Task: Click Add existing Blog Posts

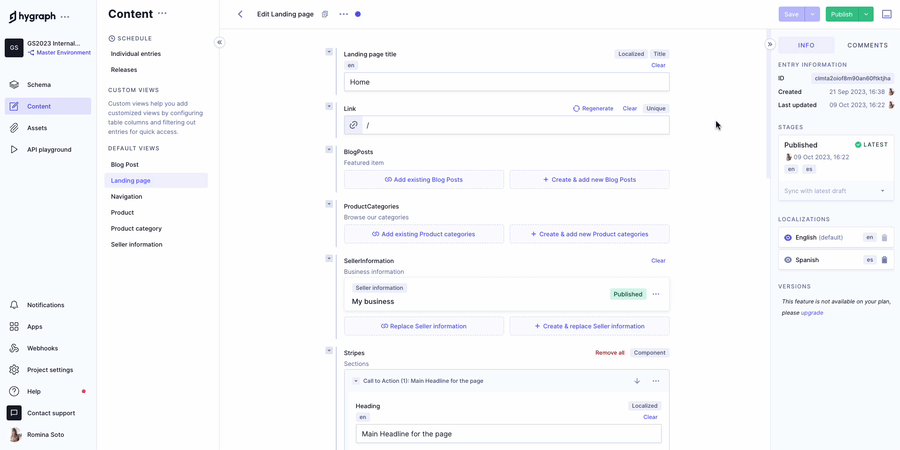Action: pos(424,180)
